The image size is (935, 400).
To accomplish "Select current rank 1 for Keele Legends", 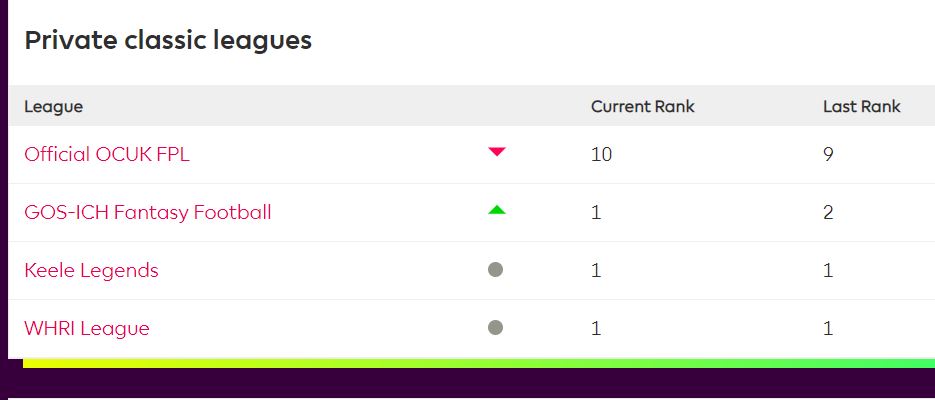I will pos(596,270).
